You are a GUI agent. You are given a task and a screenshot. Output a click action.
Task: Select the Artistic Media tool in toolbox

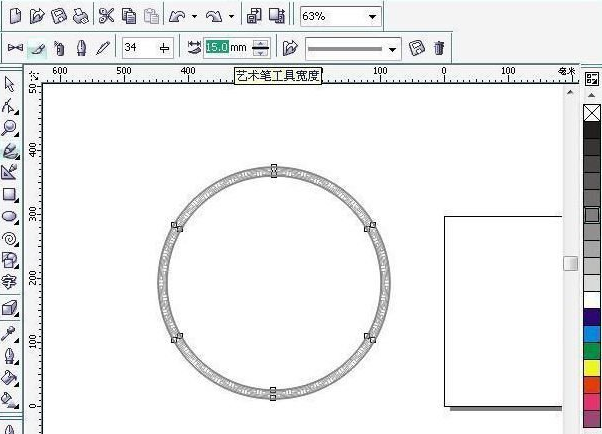pos(10,151)
